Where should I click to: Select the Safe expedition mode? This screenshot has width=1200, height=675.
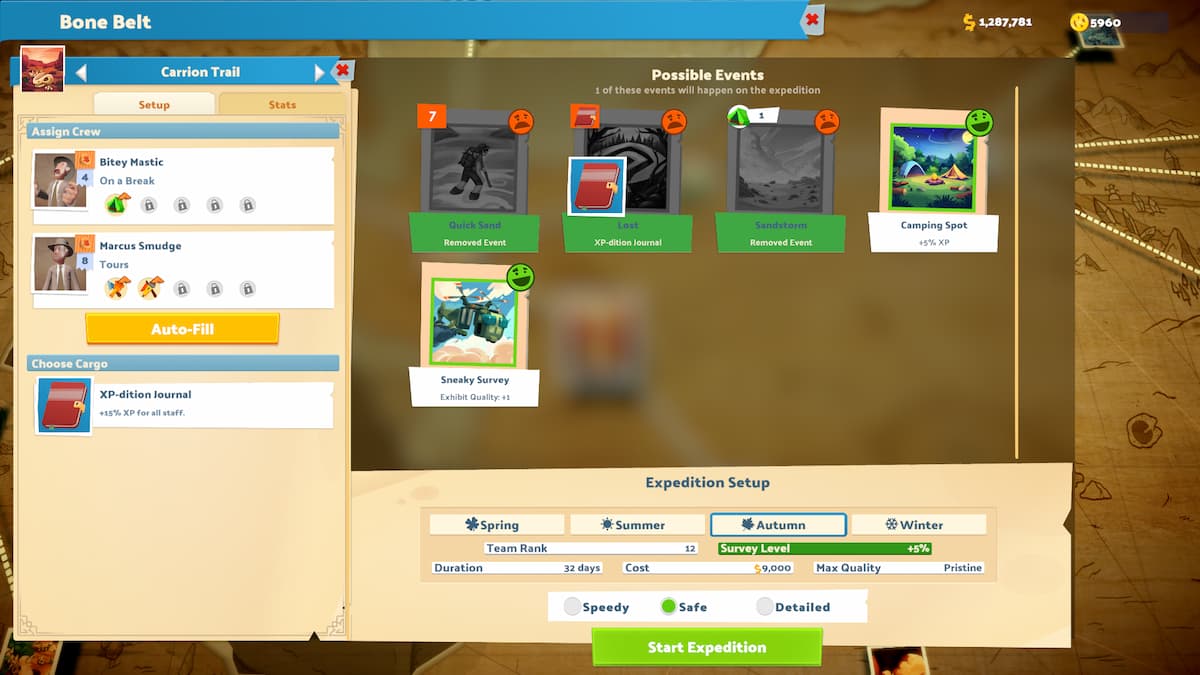pos(669,607)
